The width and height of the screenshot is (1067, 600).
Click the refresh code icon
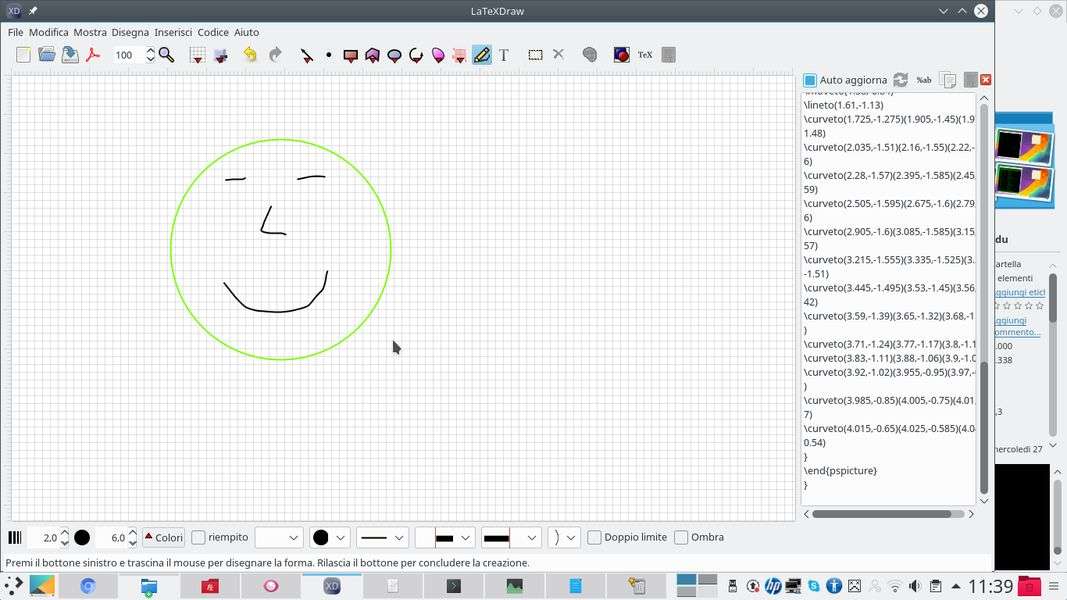[900, 80]
